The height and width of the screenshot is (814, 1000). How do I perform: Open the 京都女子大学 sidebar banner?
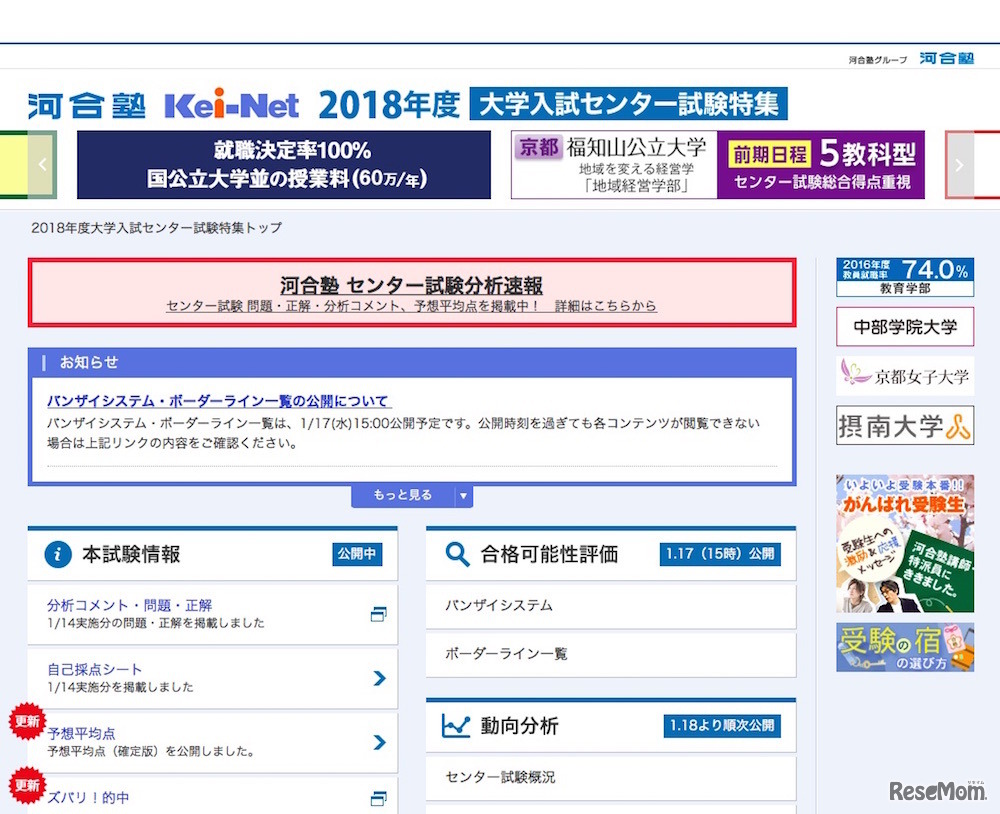(905, 376)
